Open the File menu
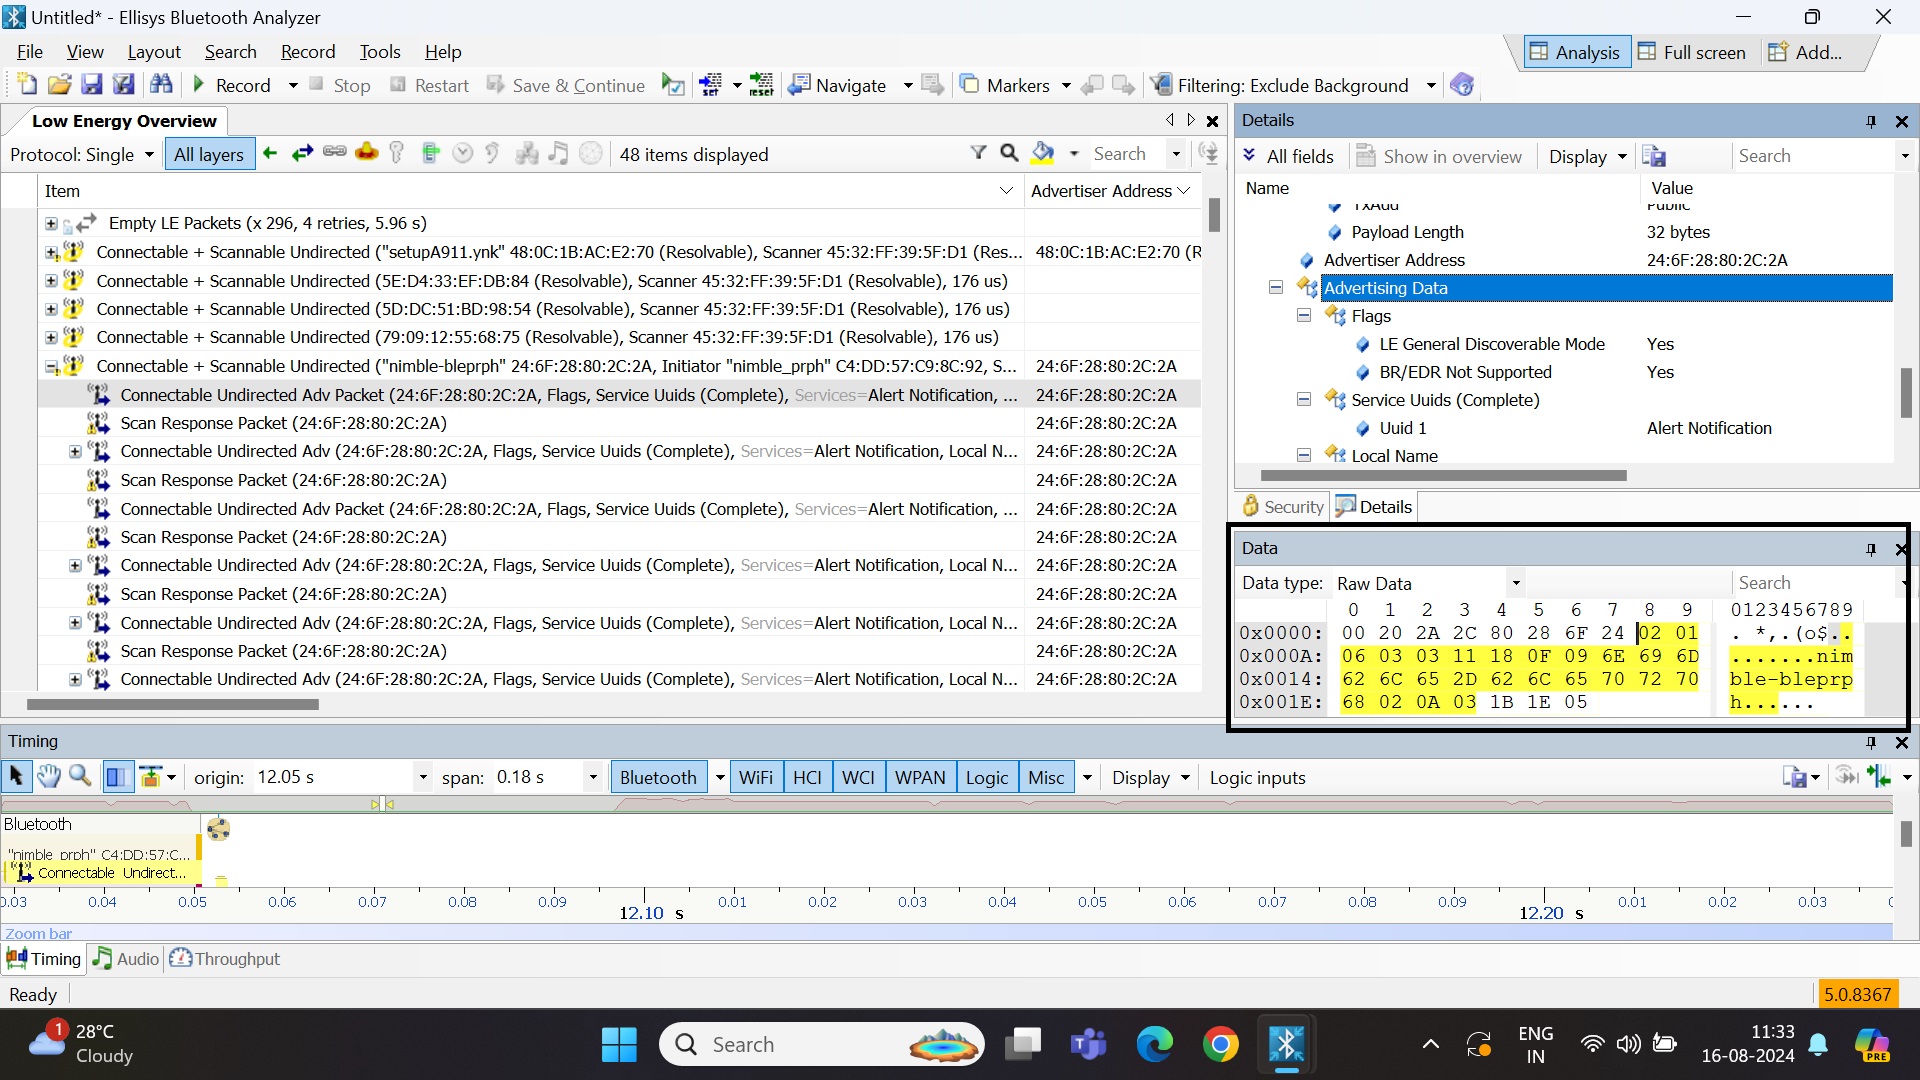The height and width of the screenshot is (1080, 1920). pyautogui.click(x=30, y=51)
